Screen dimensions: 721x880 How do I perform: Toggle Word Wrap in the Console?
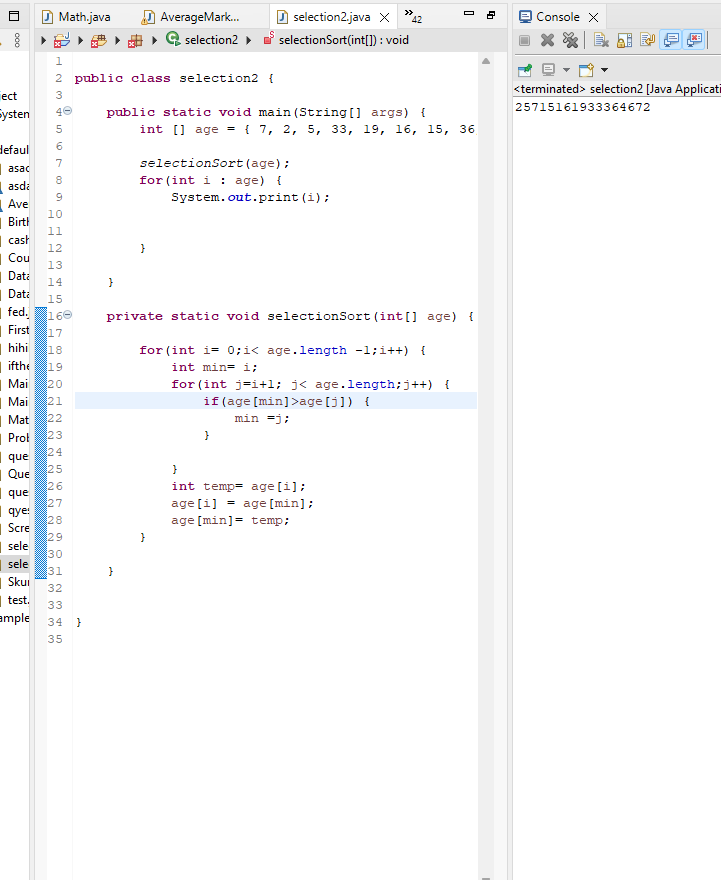[647, 40]
